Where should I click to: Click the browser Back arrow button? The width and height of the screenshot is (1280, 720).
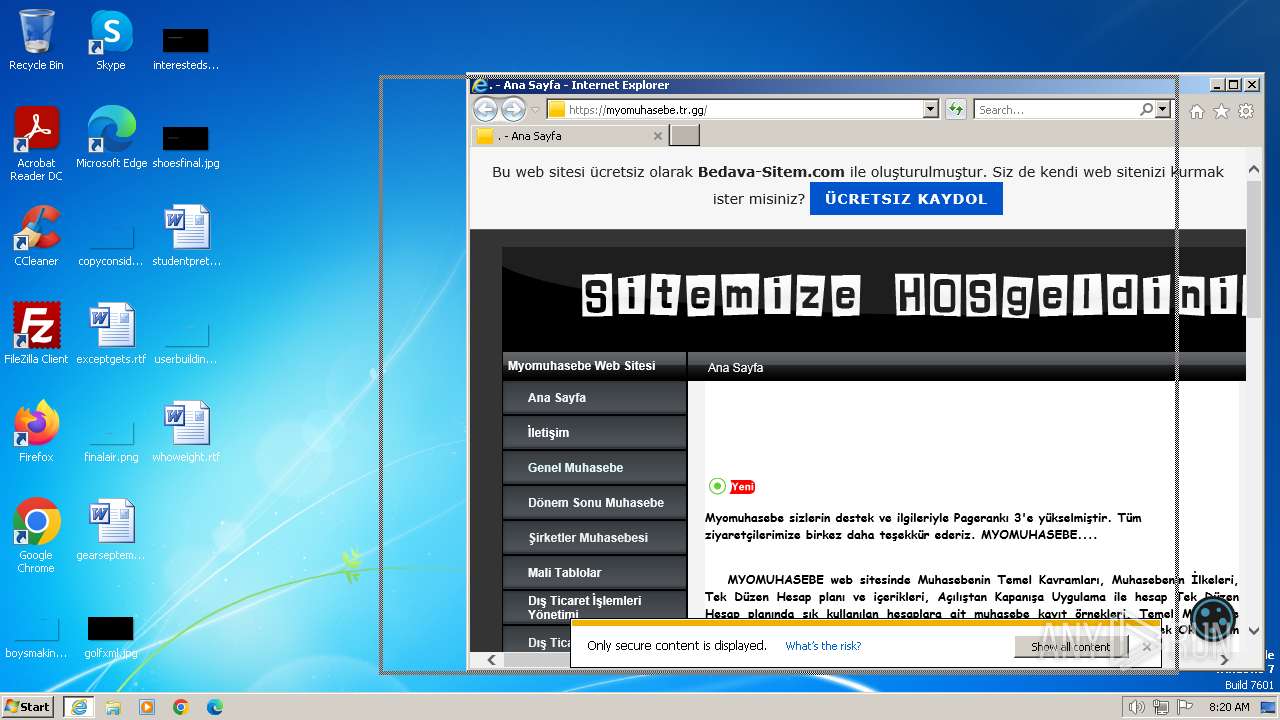(485, 109)
